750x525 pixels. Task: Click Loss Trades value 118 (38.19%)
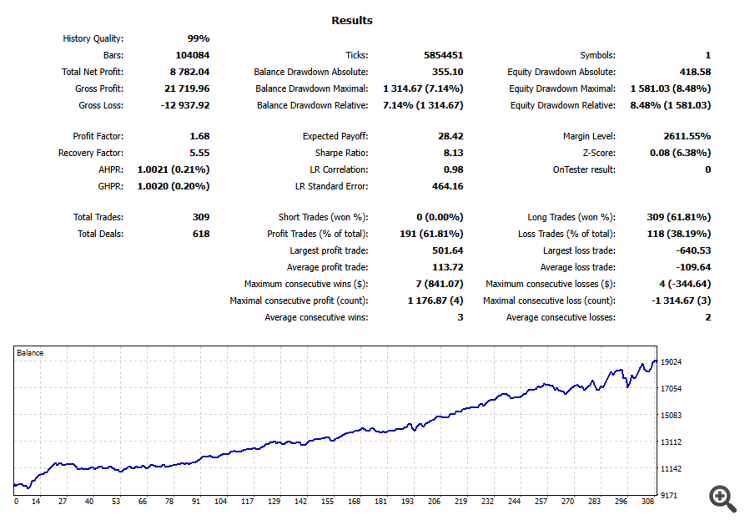(679, 234)
